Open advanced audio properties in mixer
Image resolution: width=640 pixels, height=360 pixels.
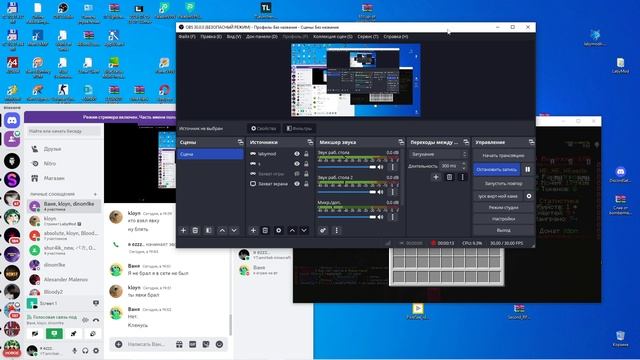tap(323, 231)
